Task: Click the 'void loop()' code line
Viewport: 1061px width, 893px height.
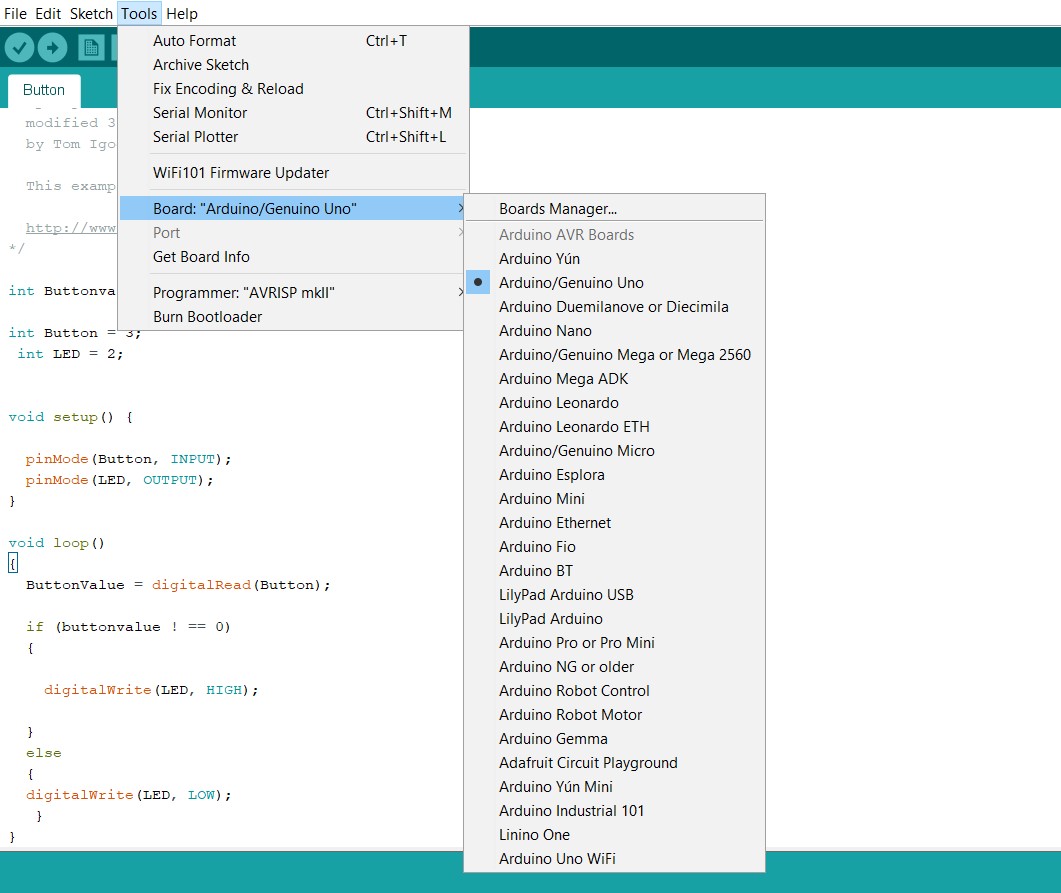Action: click(x=57, y=543)
